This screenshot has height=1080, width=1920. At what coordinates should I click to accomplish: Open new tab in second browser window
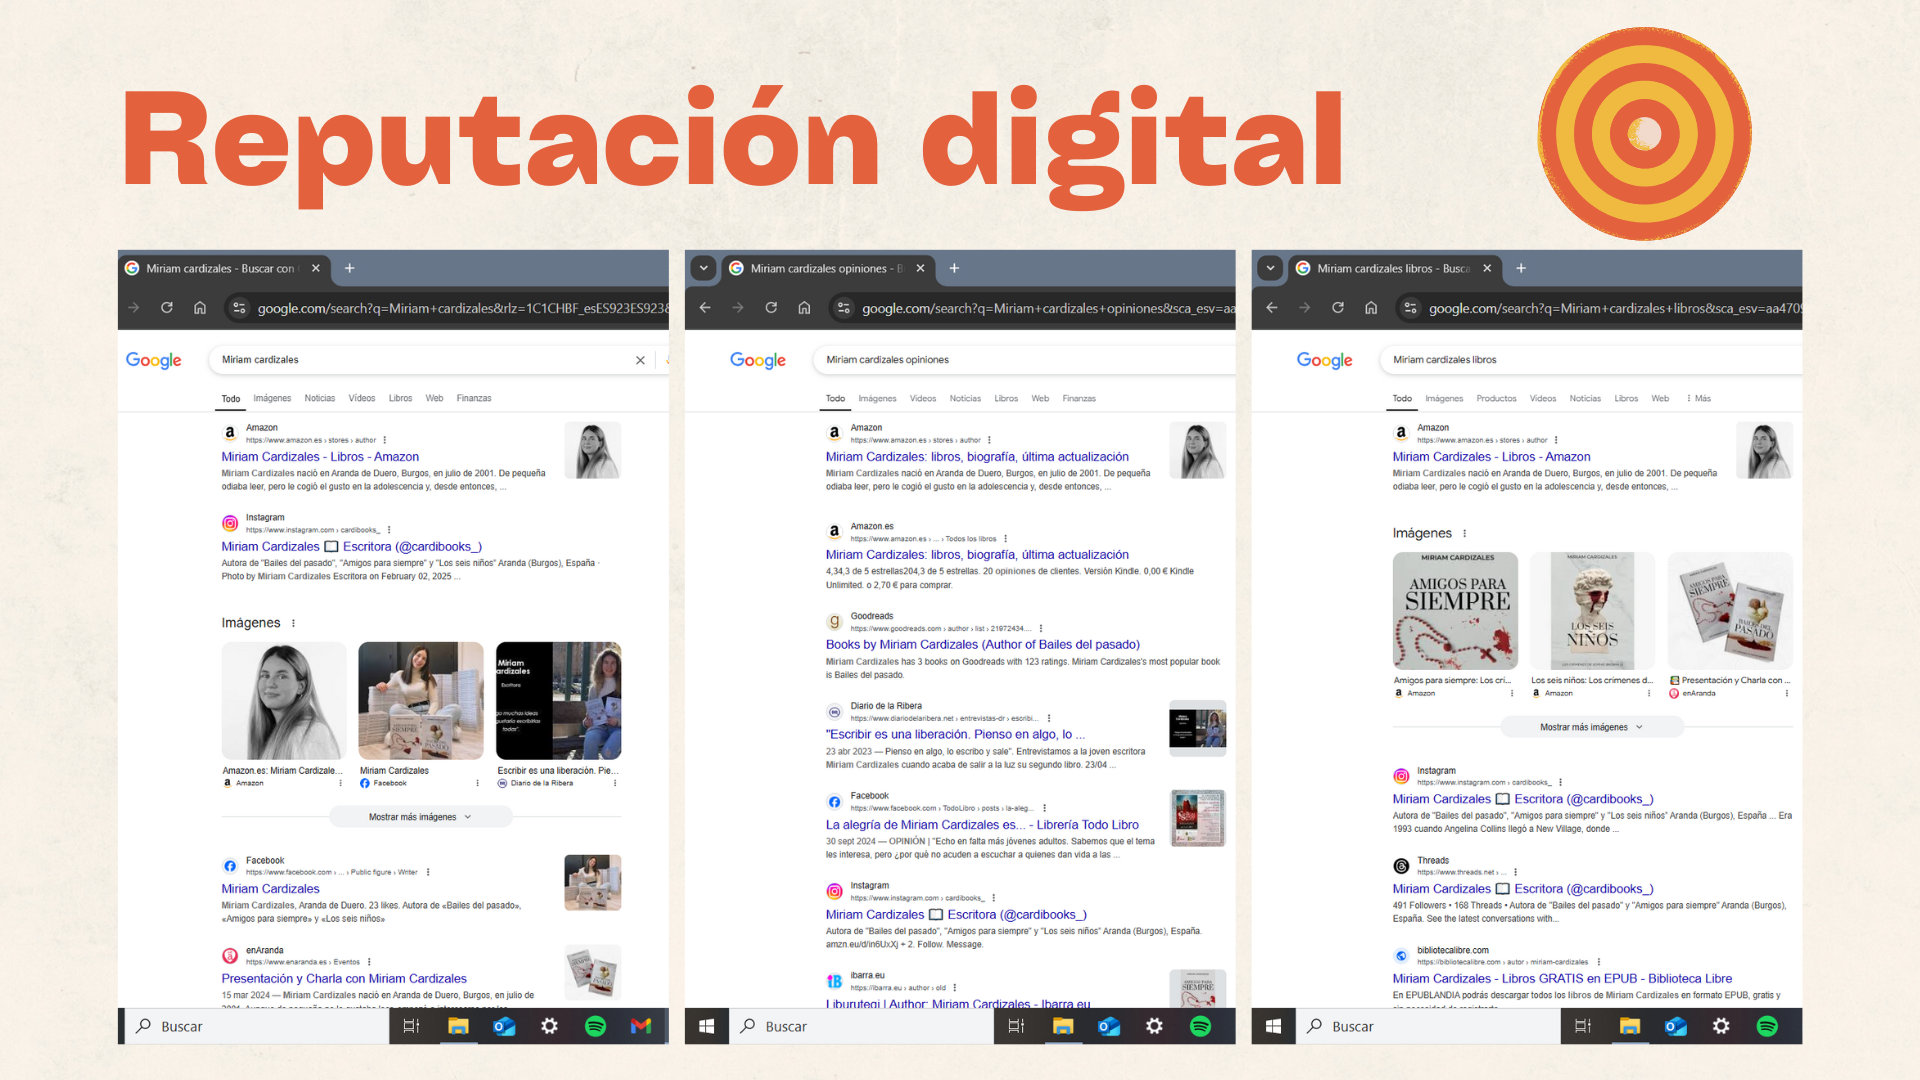[x=954, y=268]
